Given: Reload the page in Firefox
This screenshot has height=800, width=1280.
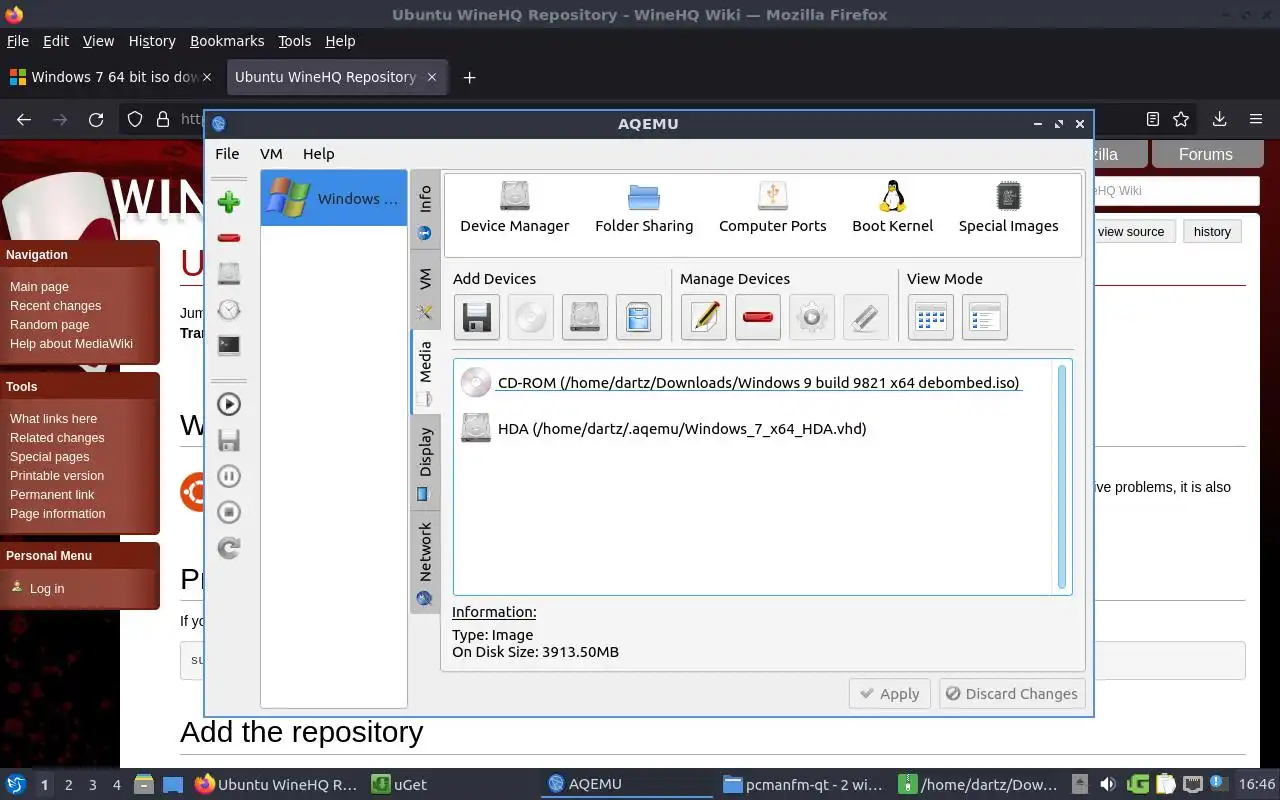Looking at the screenshot, I should pos(96,120).
